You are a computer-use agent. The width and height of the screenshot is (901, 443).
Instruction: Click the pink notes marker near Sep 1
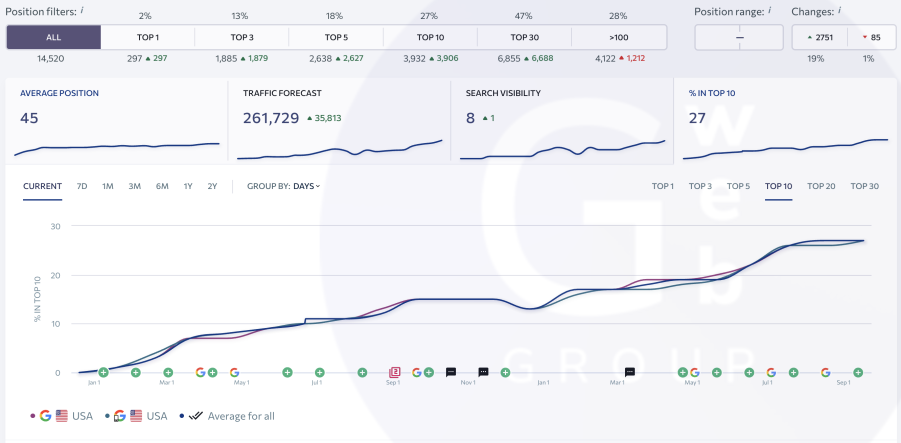tap(394, 372)
